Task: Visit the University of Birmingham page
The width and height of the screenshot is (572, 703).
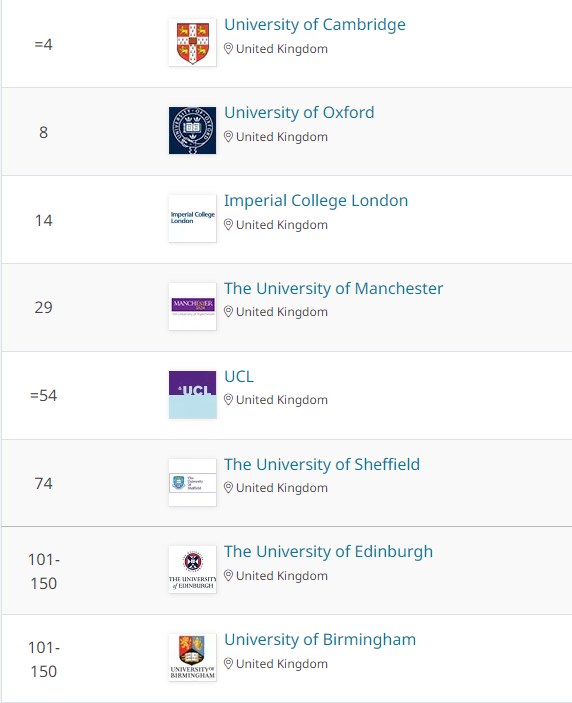Action: (320, 640)
